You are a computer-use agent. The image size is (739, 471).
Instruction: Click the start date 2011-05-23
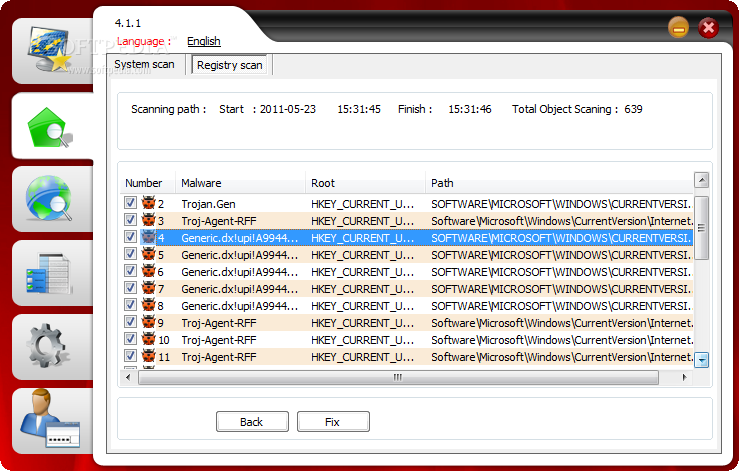[287, 109]
